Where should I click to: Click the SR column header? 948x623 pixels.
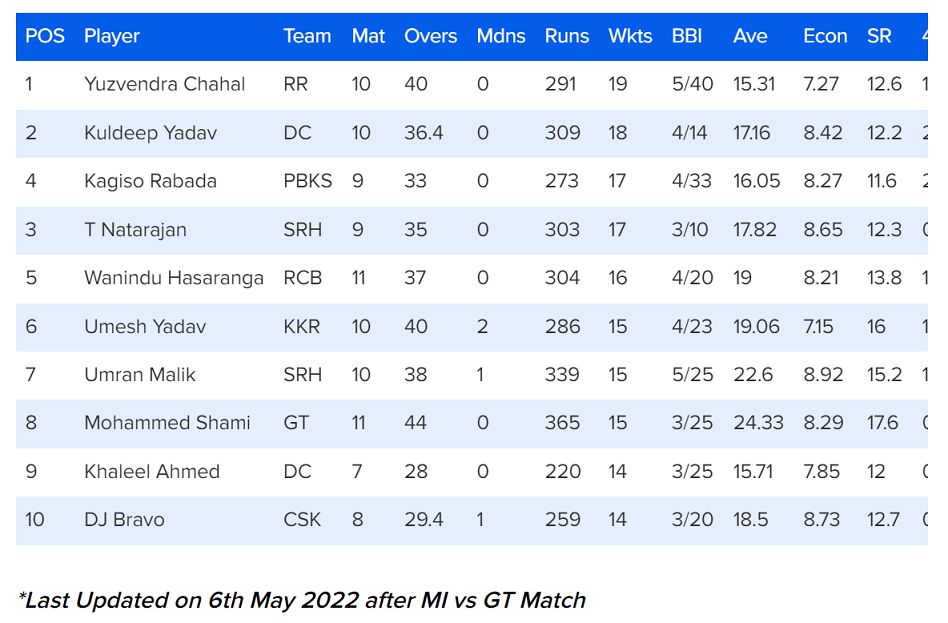(879, 36)
